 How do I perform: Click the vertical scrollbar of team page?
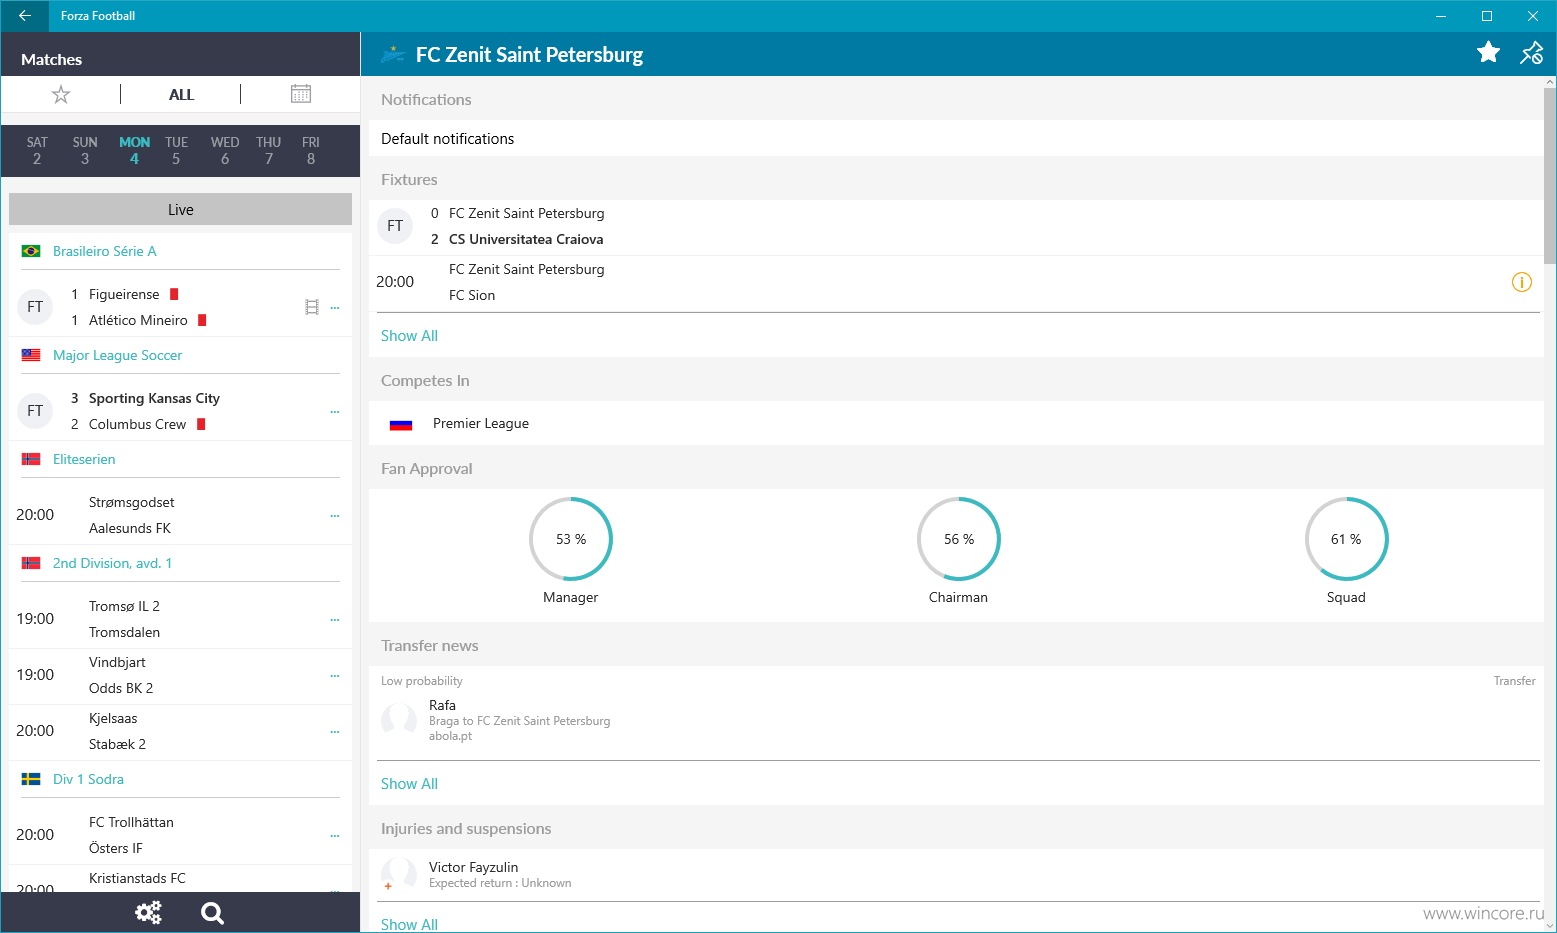pyautogui.click(x=1550, y=175)
